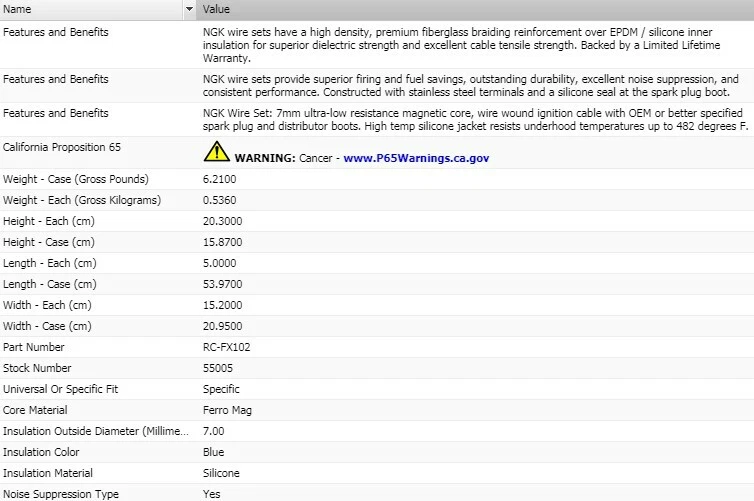Select Height - Case (cm) label
The height and width of the screenshot is (501, 754).
(x=49, y=242)
